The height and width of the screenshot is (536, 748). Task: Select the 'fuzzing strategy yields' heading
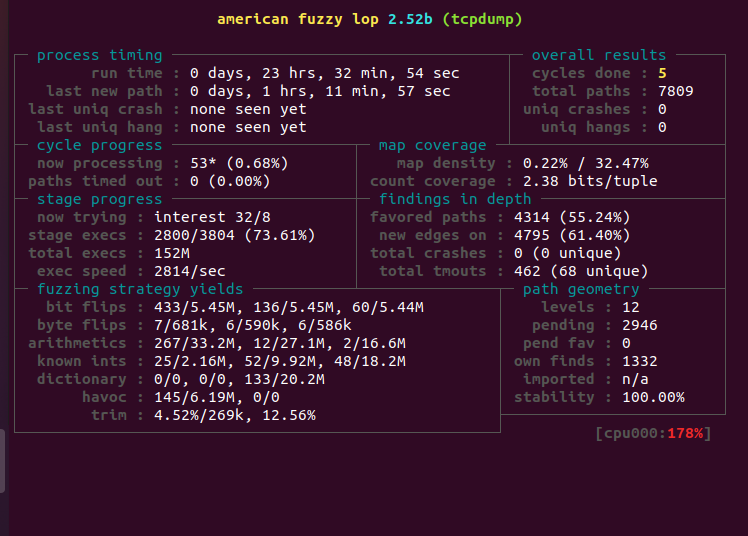click(140, 289)
